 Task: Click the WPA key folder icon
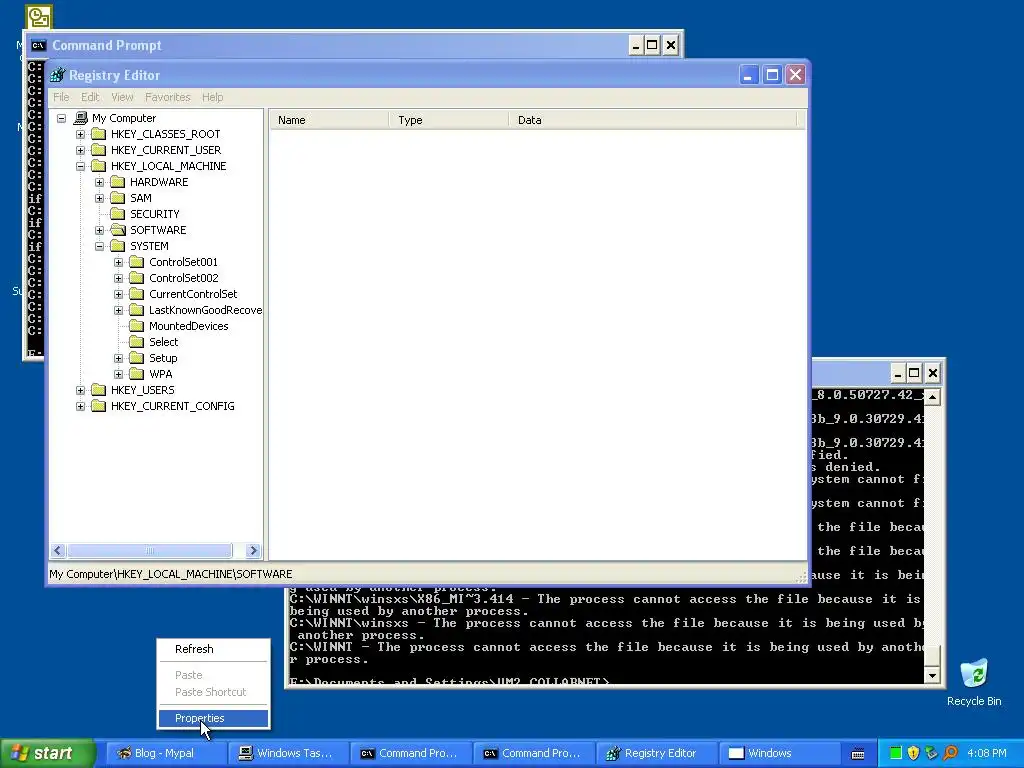136,374
